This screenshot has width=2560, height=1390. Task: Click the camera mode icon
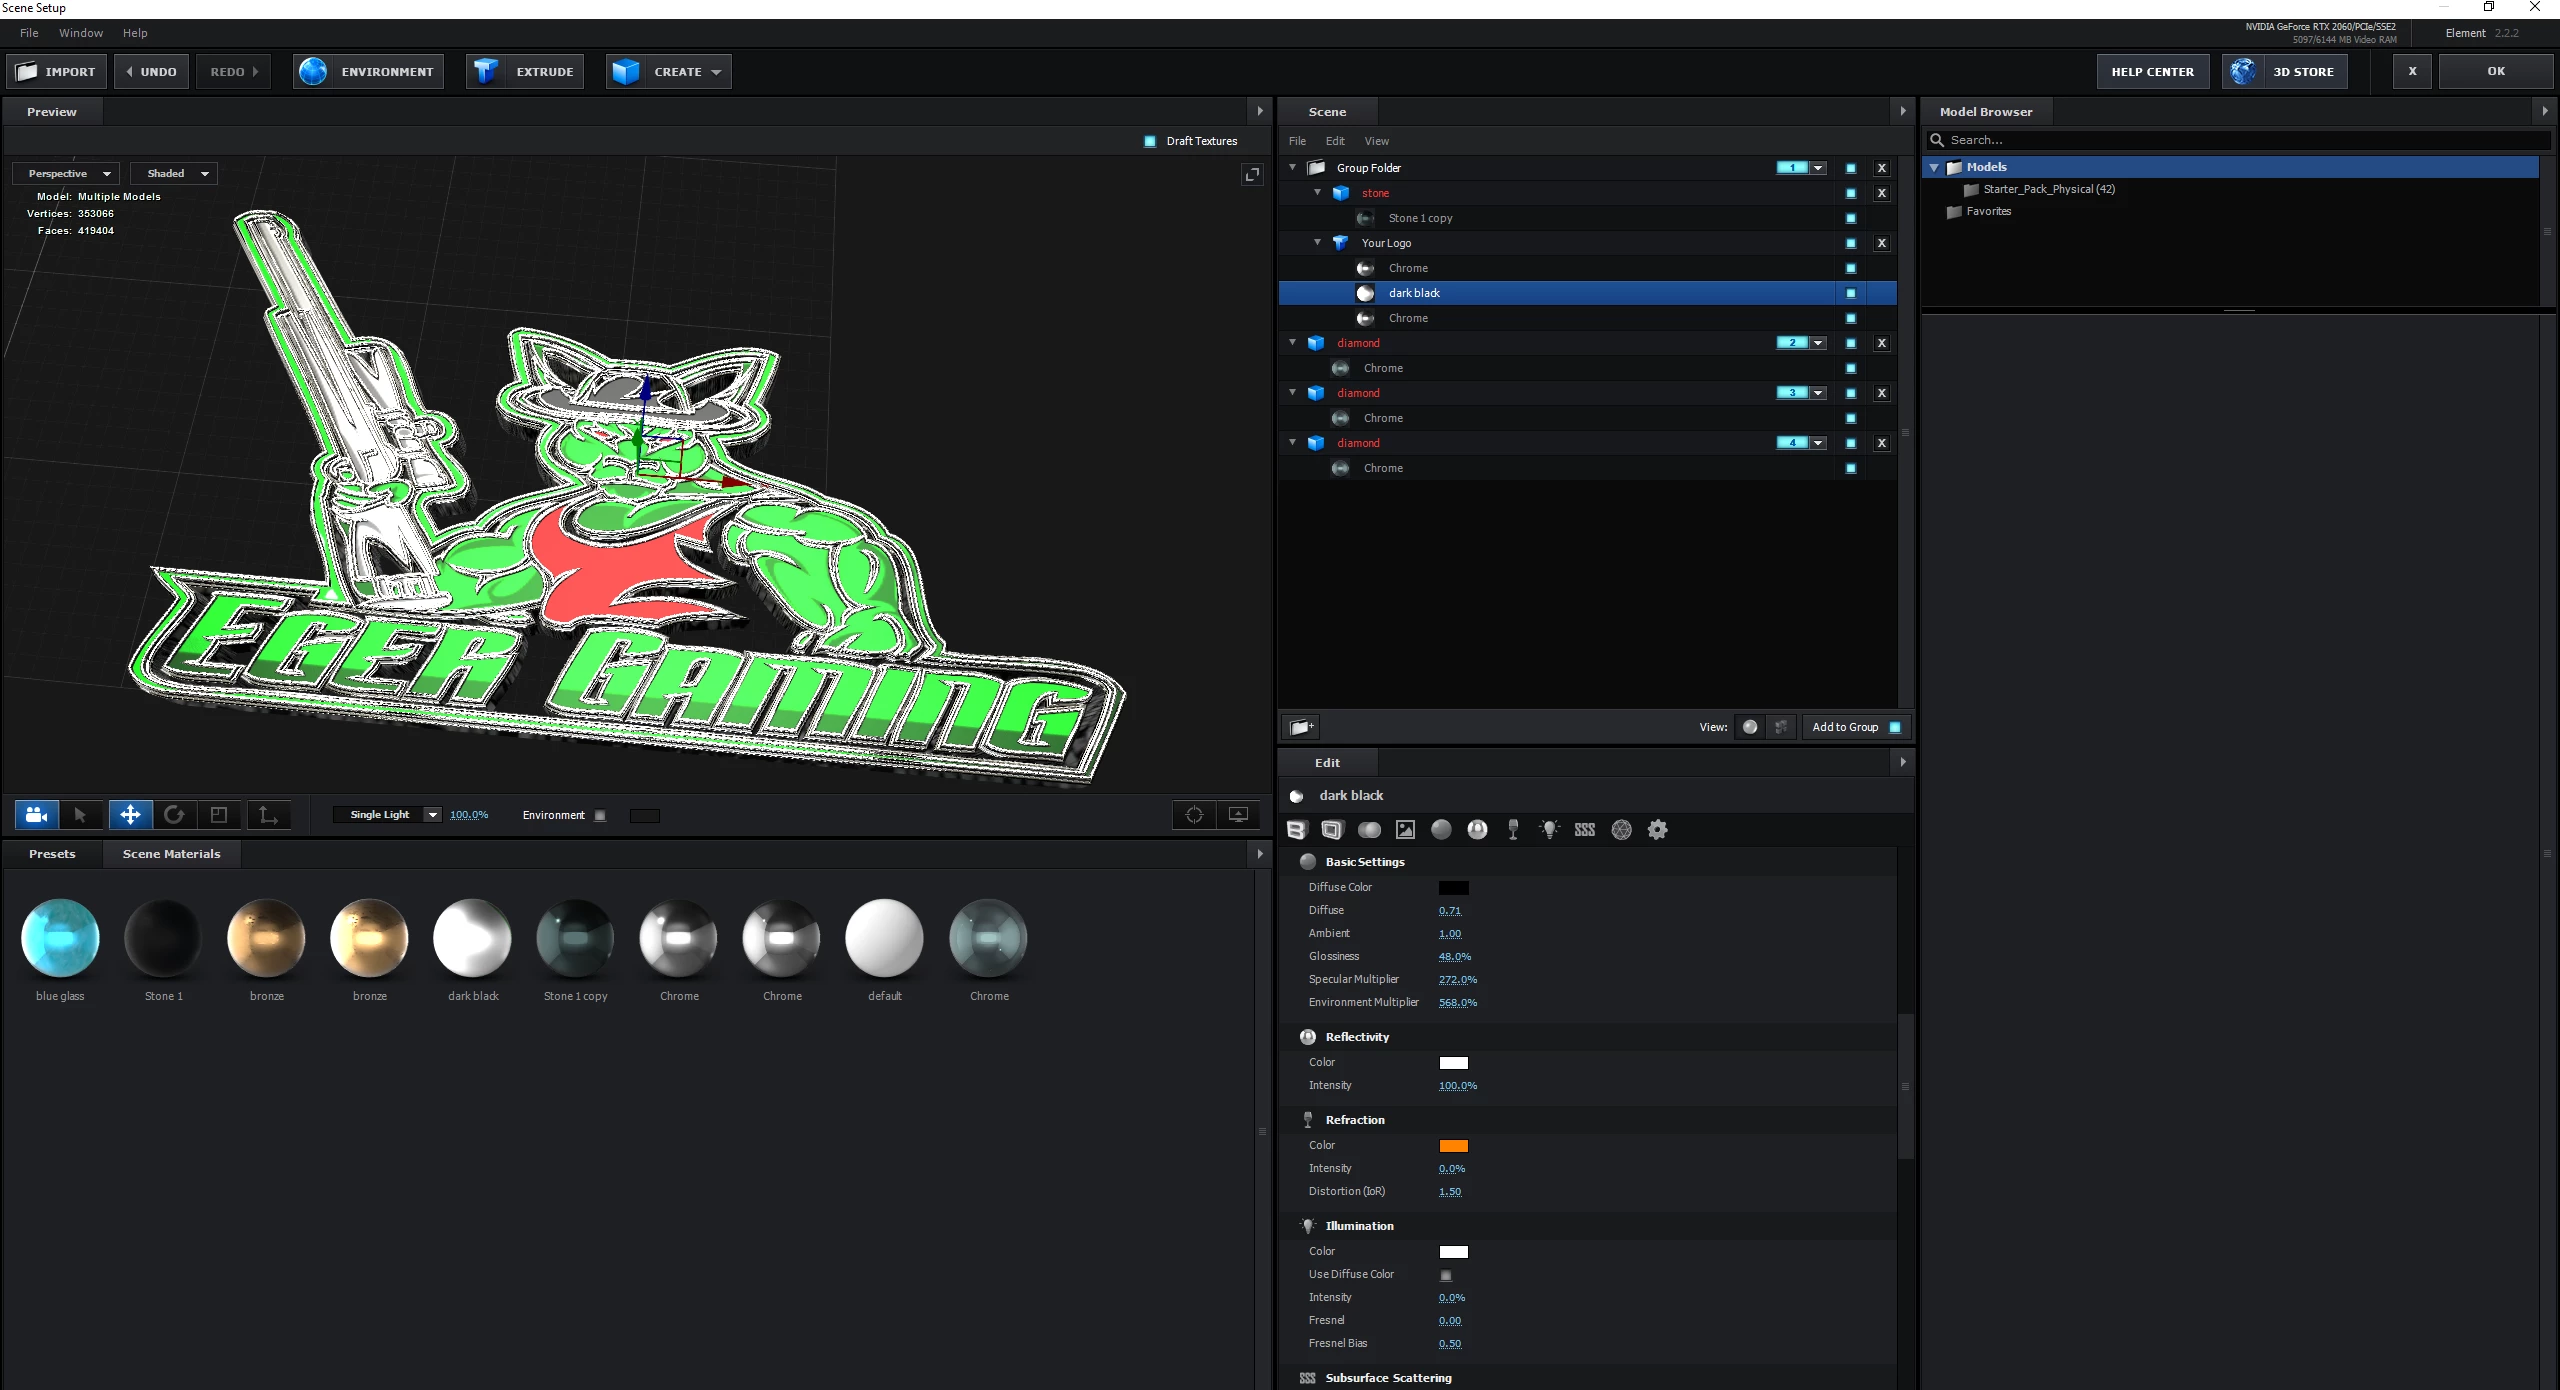coord(37,815)
